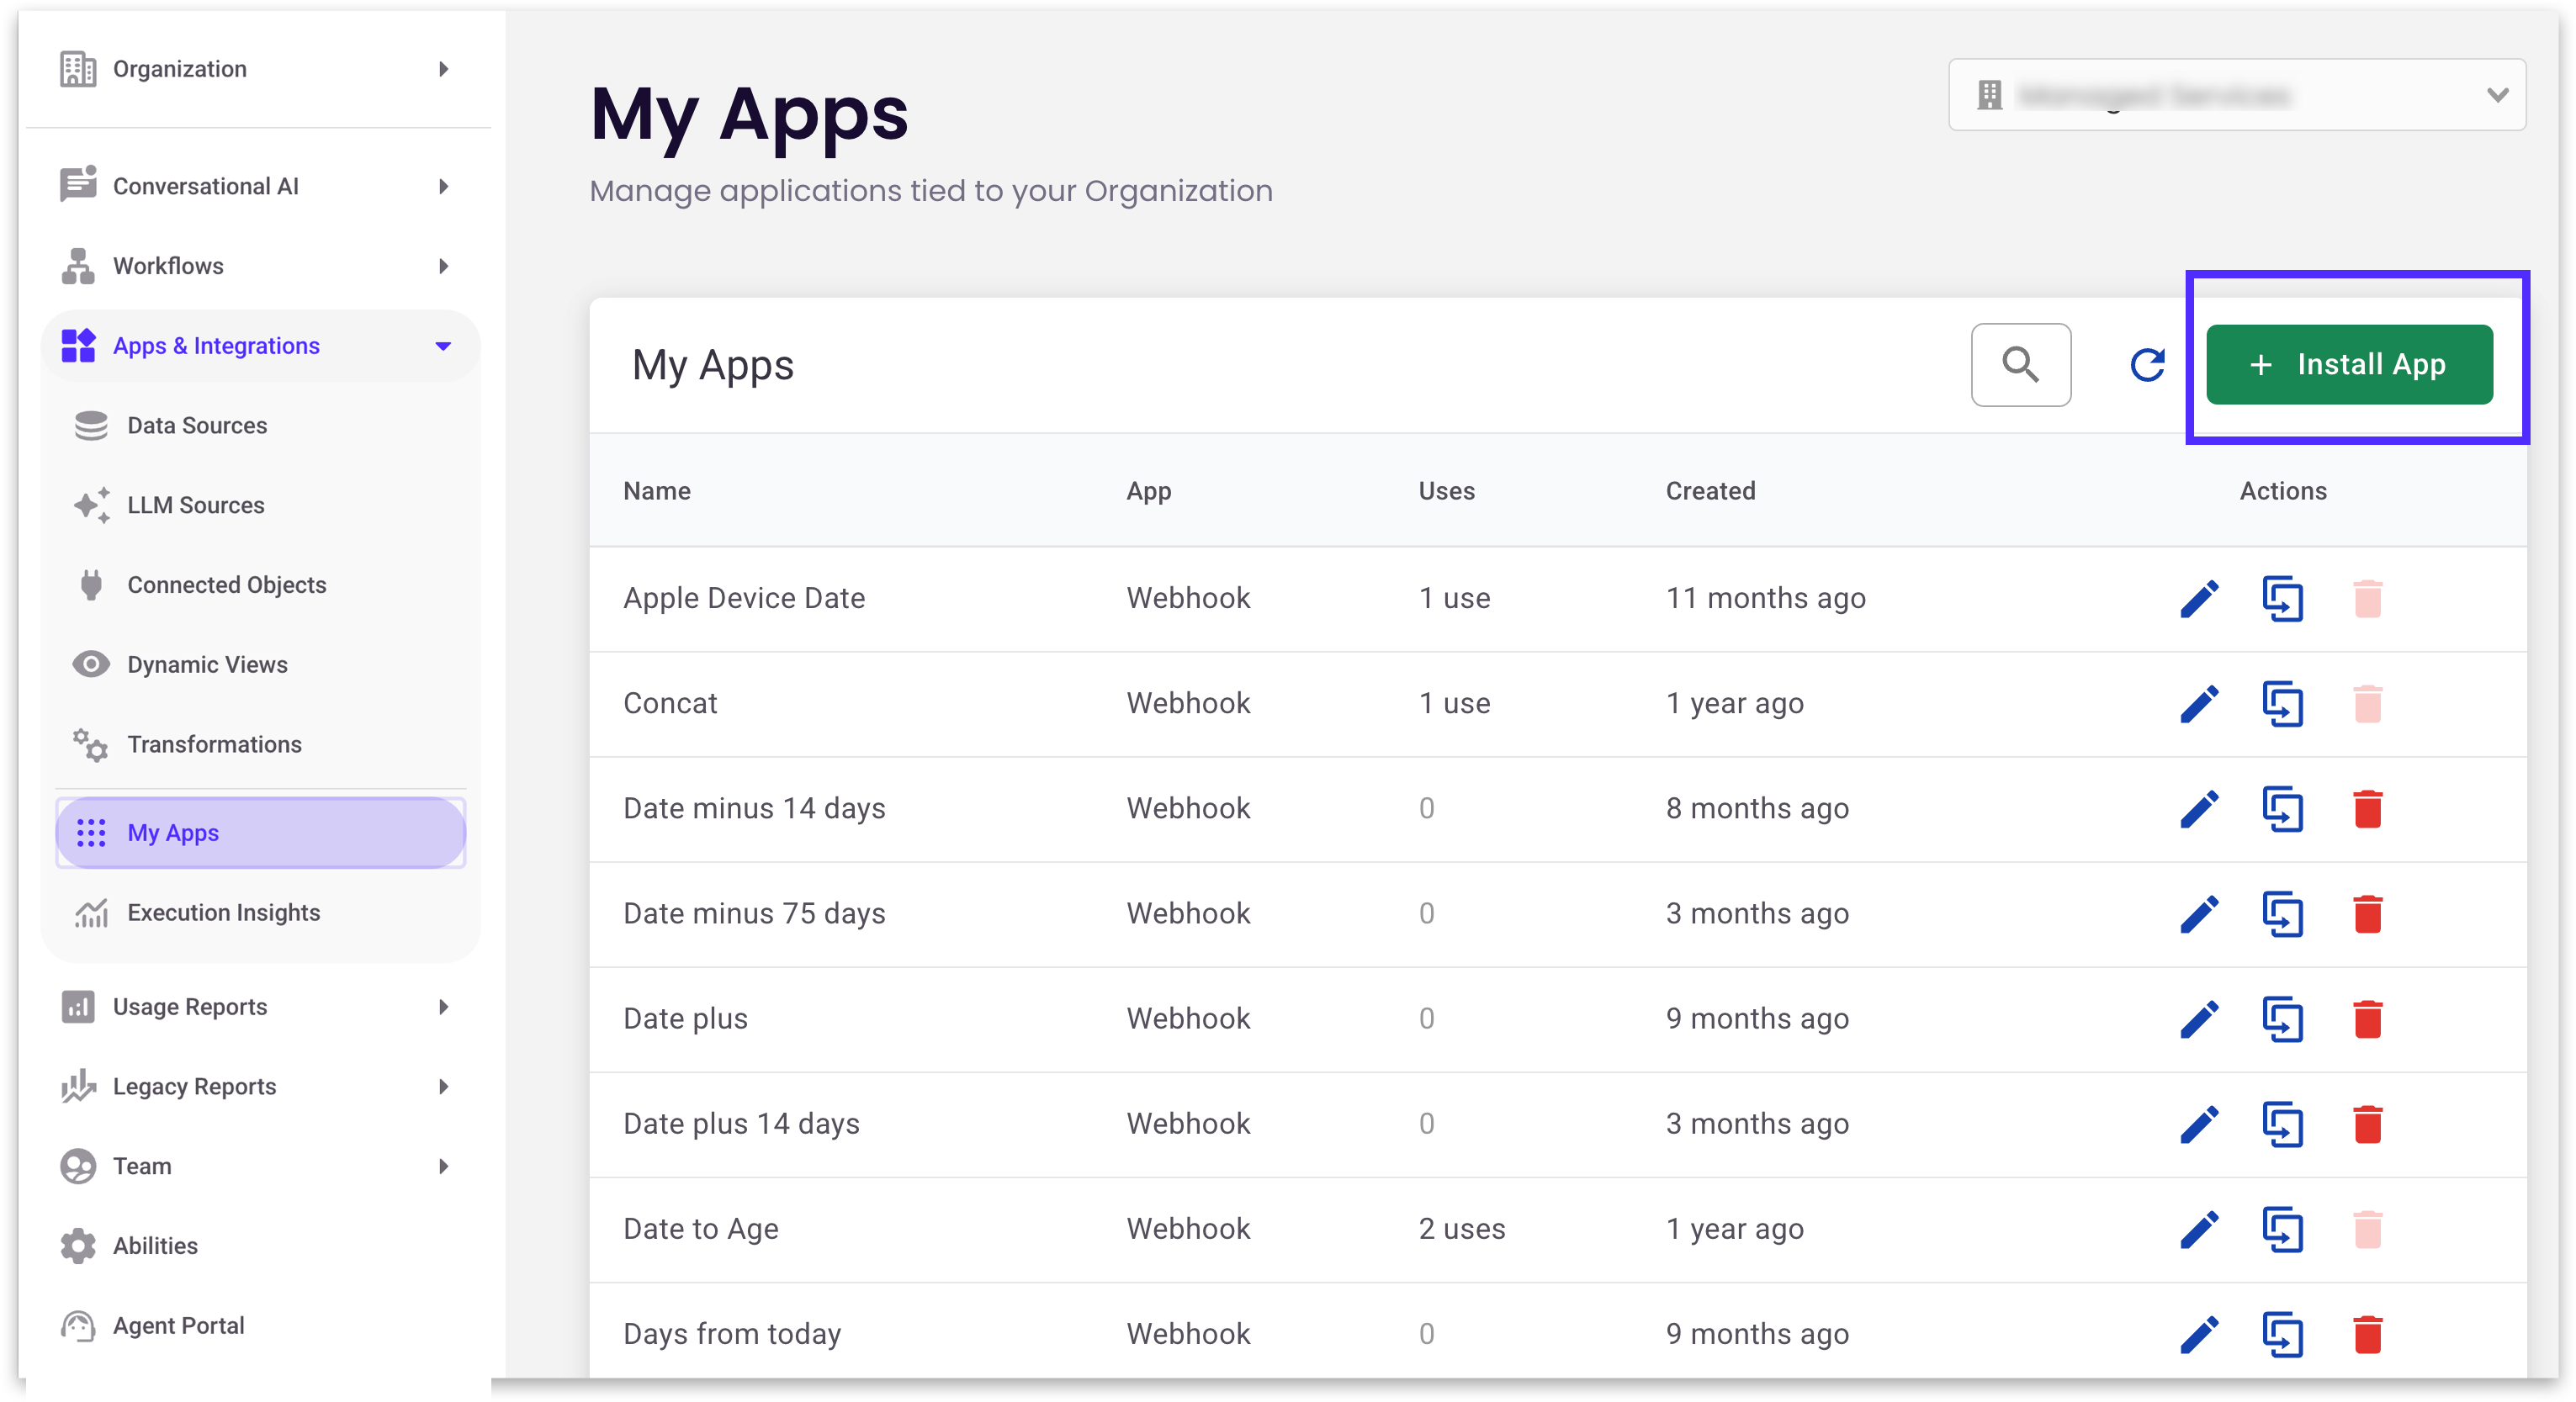Expand the Organization menu

point(443,69)
